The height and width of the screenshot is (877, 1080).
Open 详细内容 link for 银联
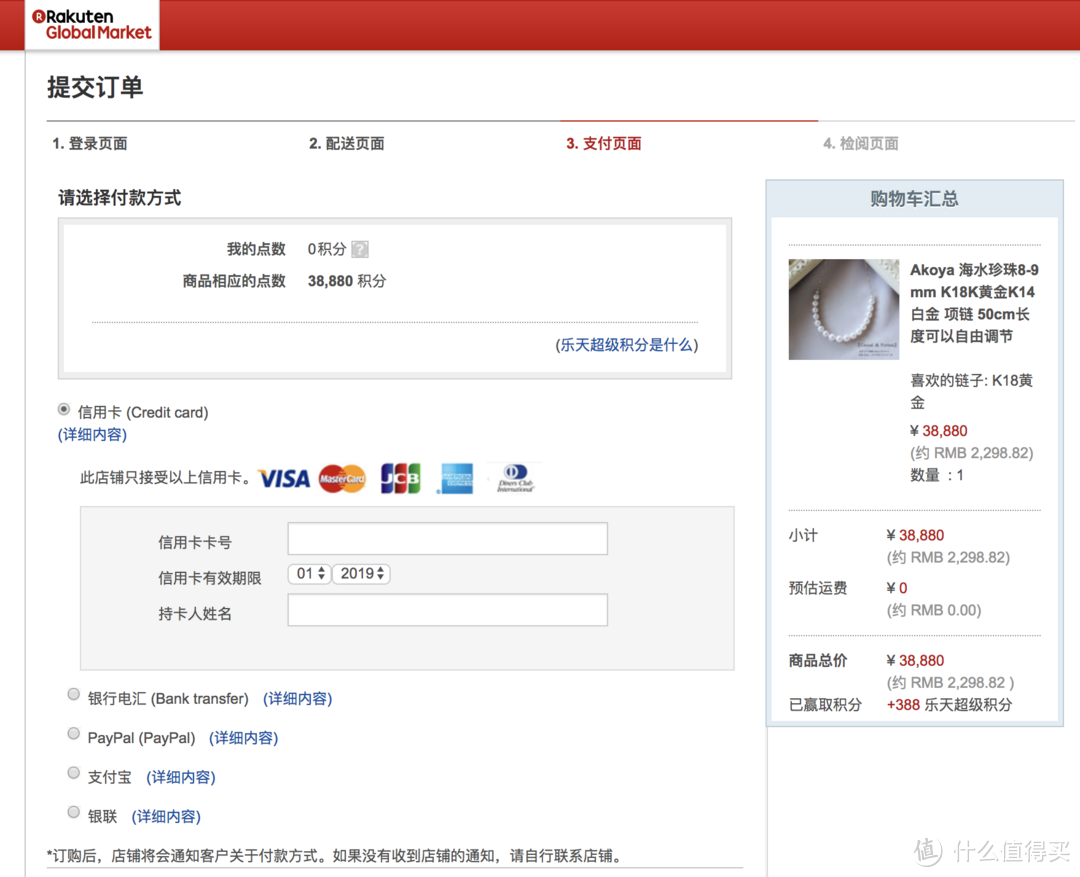[x=166, y=816]
